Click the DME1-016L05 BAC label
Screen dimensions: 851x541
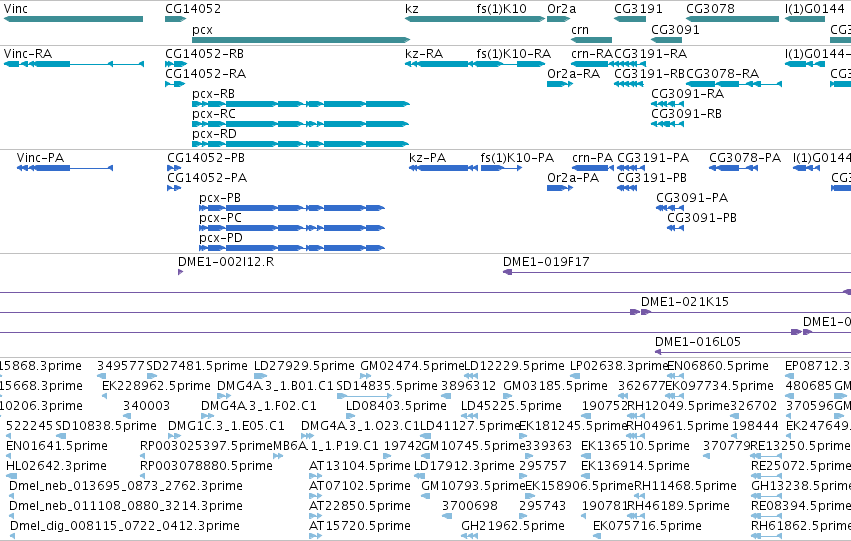point(698,341)
